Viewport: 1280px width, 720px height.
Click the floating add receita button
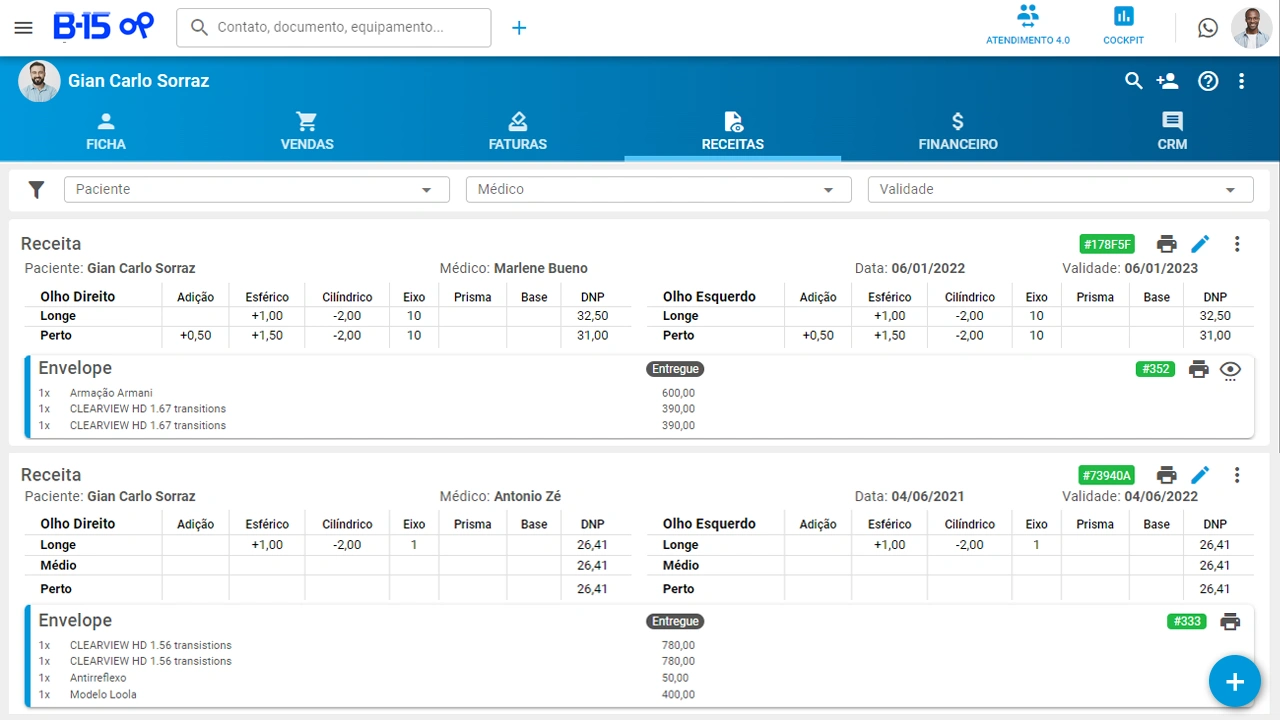point(1234,682)
